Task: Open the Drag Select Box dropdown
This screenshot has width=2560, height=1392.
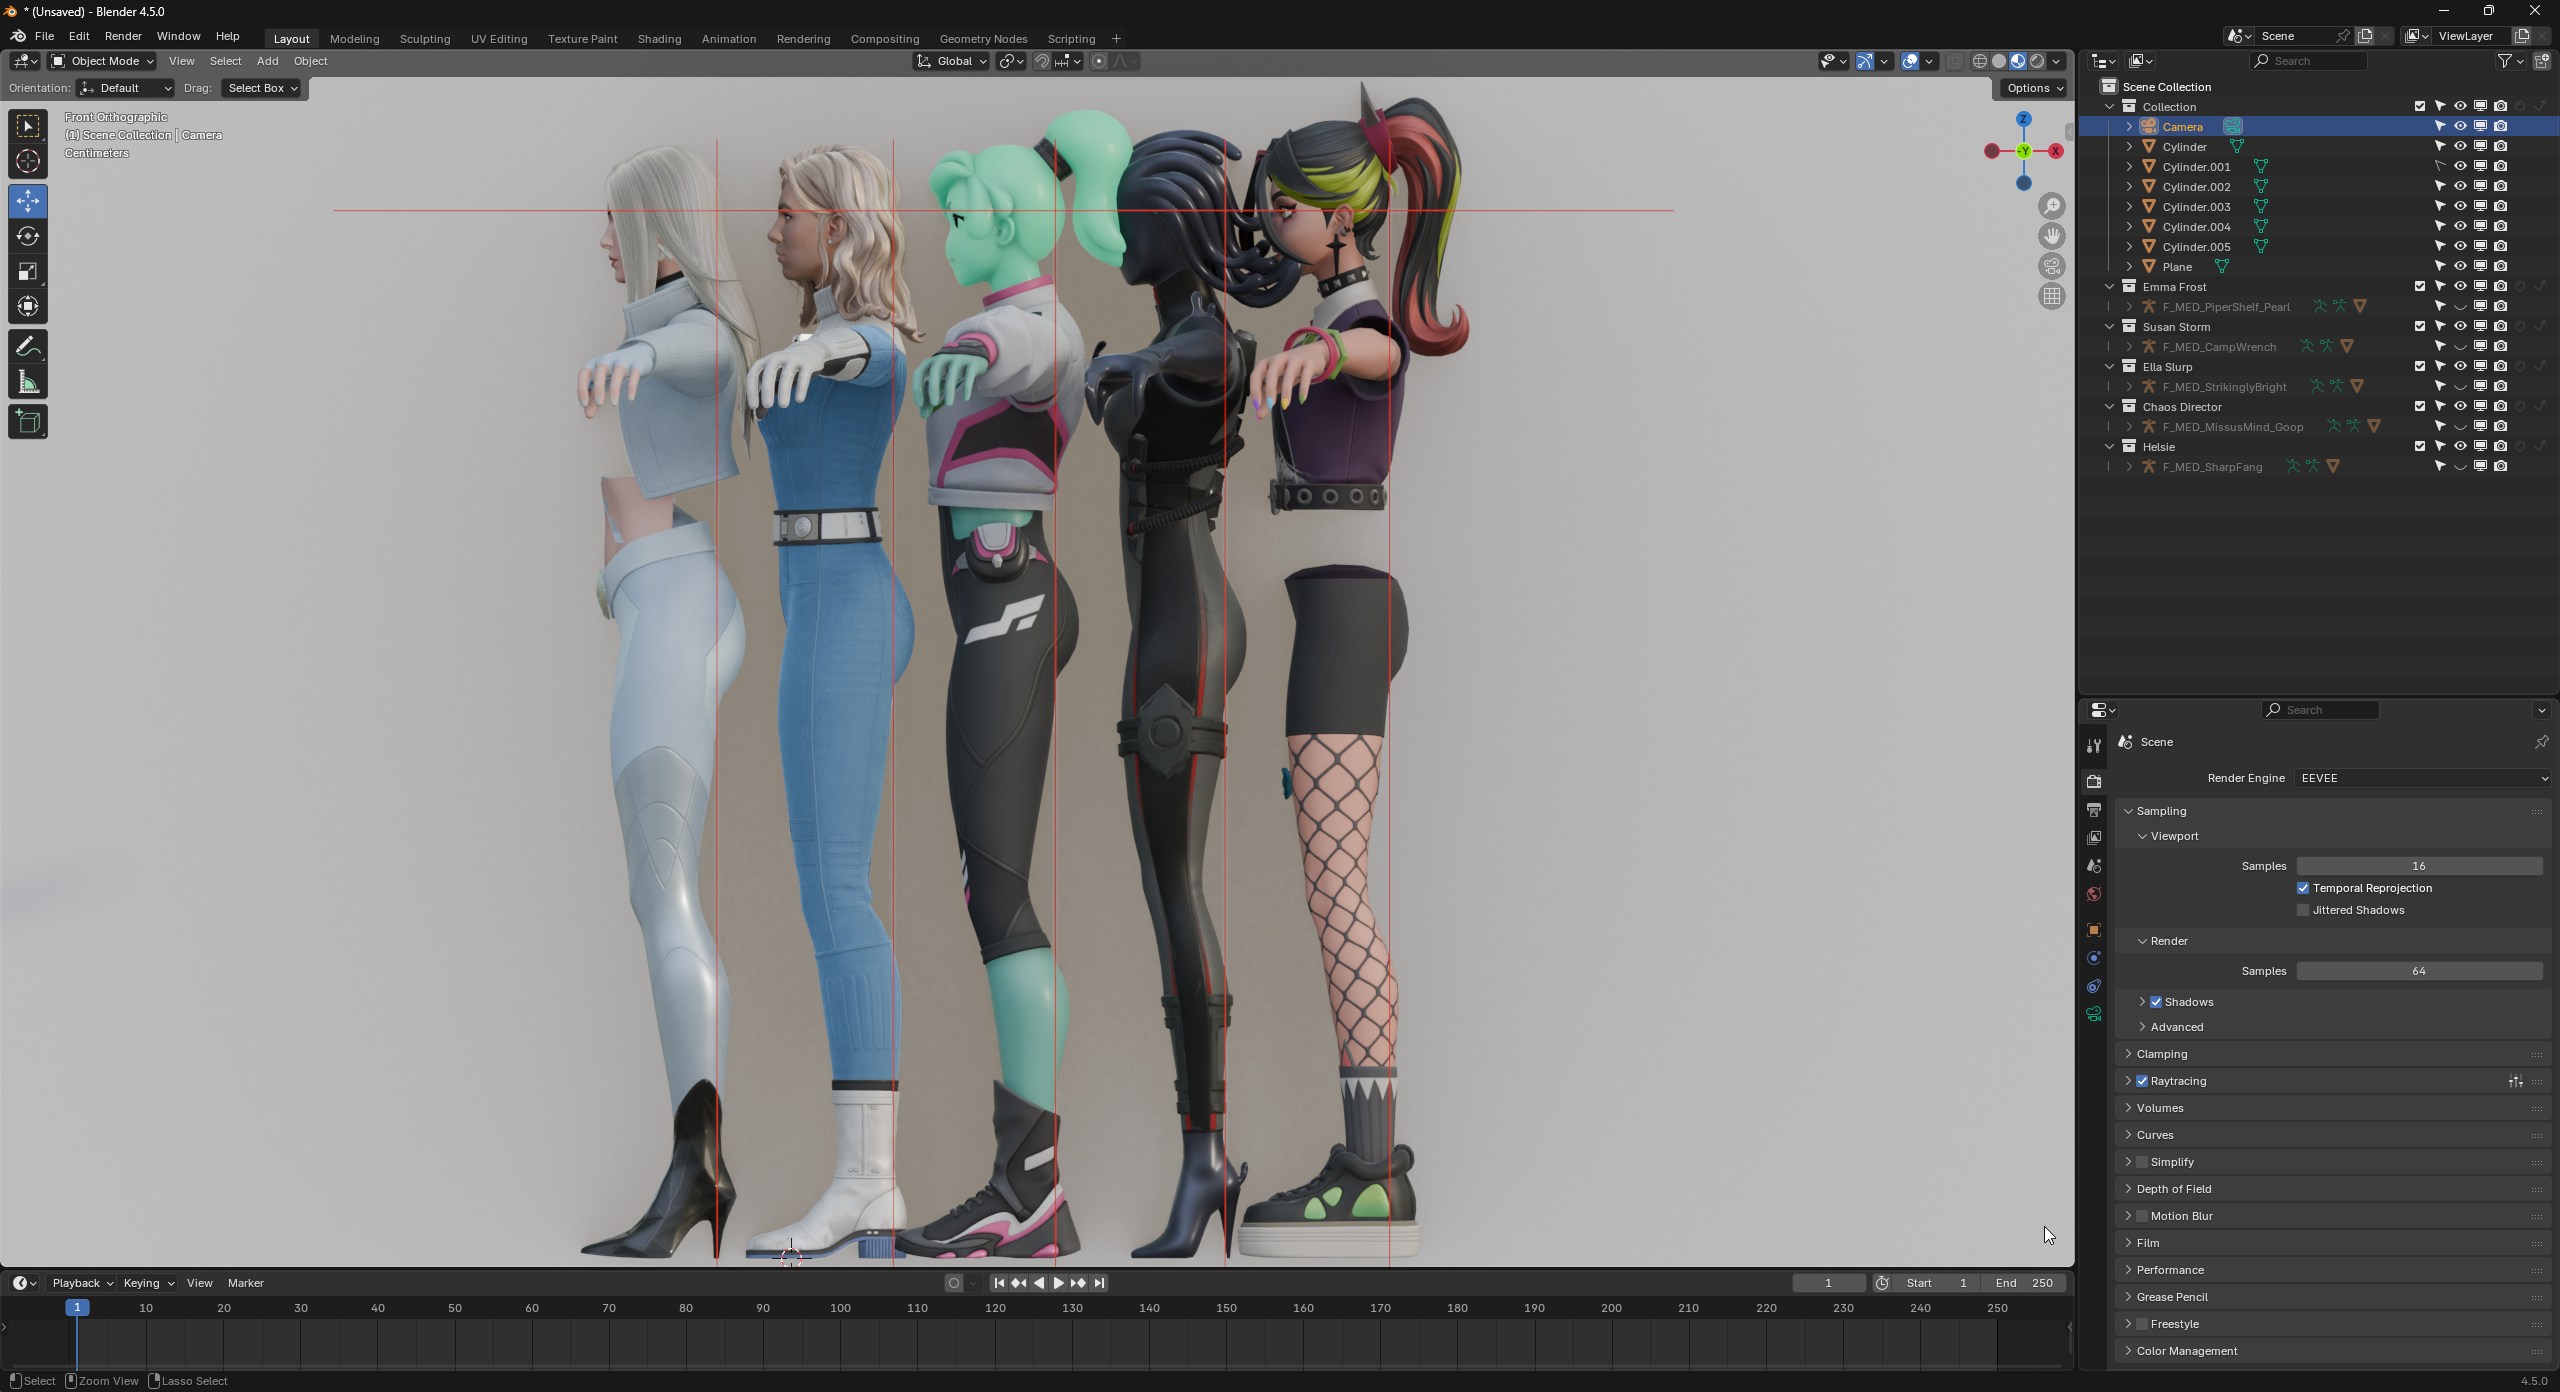Action: coord(263,88)
